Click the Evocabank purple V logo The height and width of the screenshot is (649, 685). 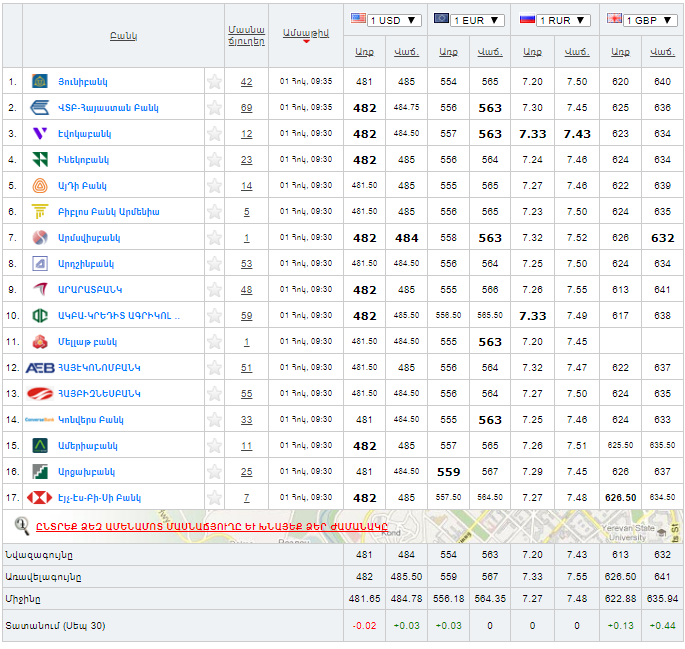click(x=40, y=134)
